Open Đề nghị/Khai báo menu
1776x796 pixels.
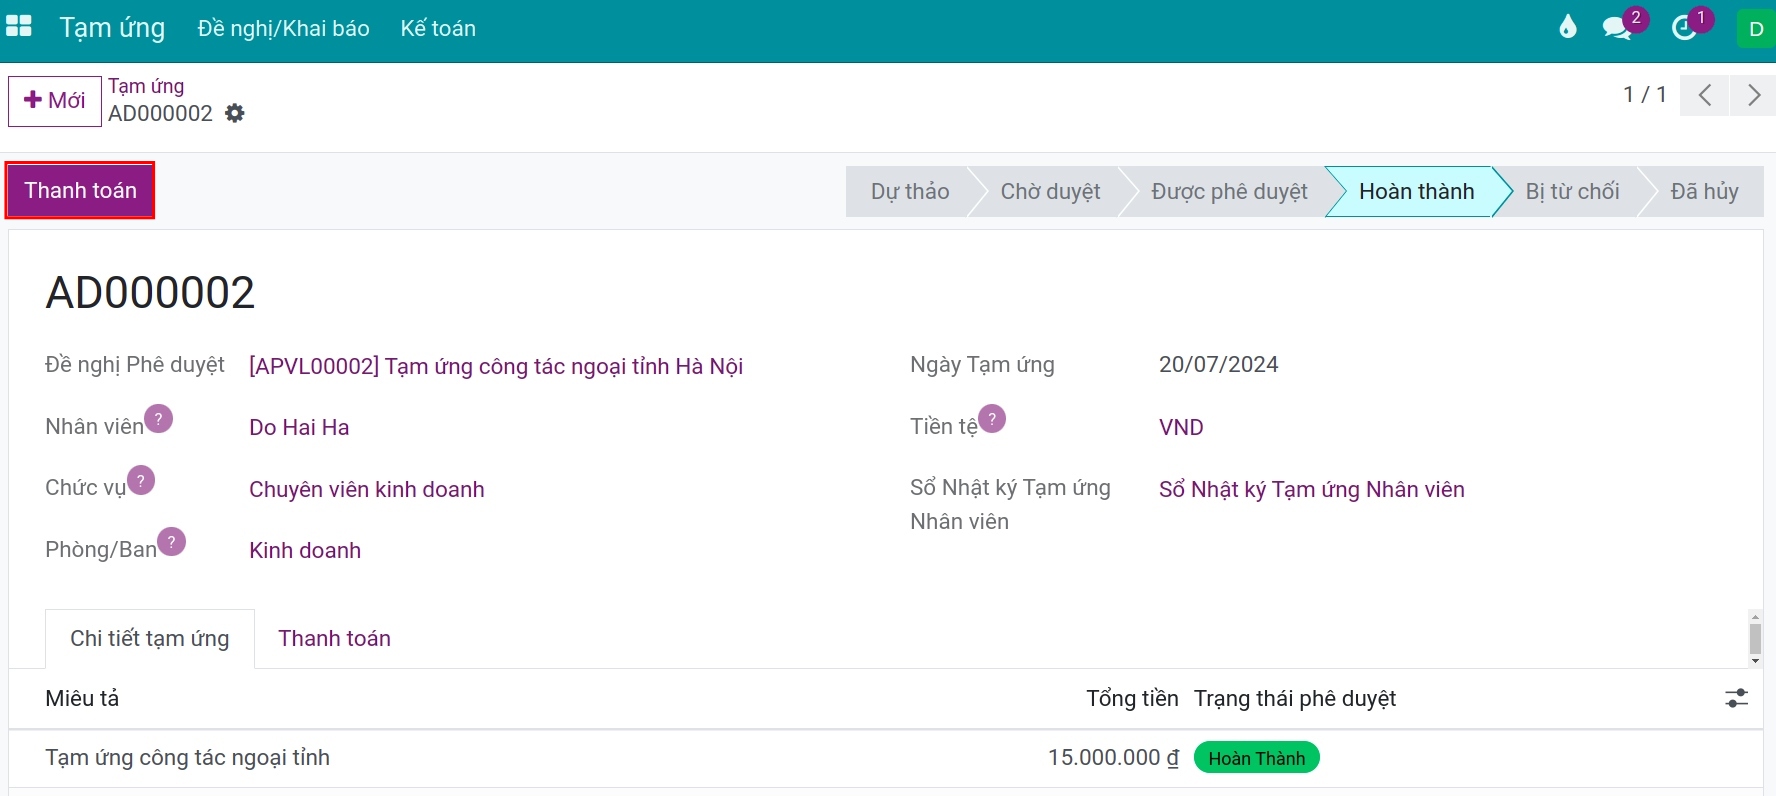click(x=284, y=29)
